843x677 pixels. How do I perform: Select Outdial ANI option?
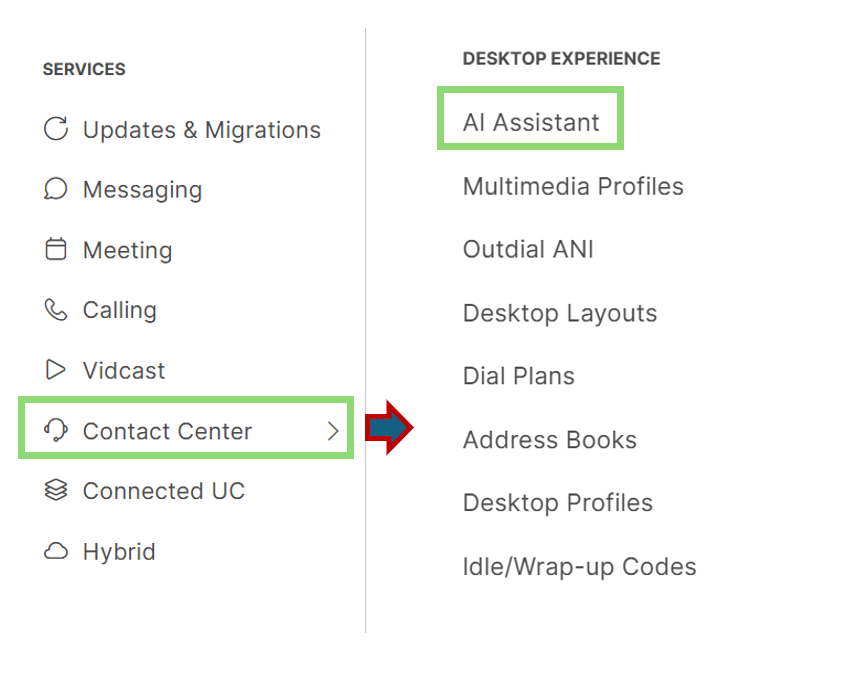tap(528, 249)
